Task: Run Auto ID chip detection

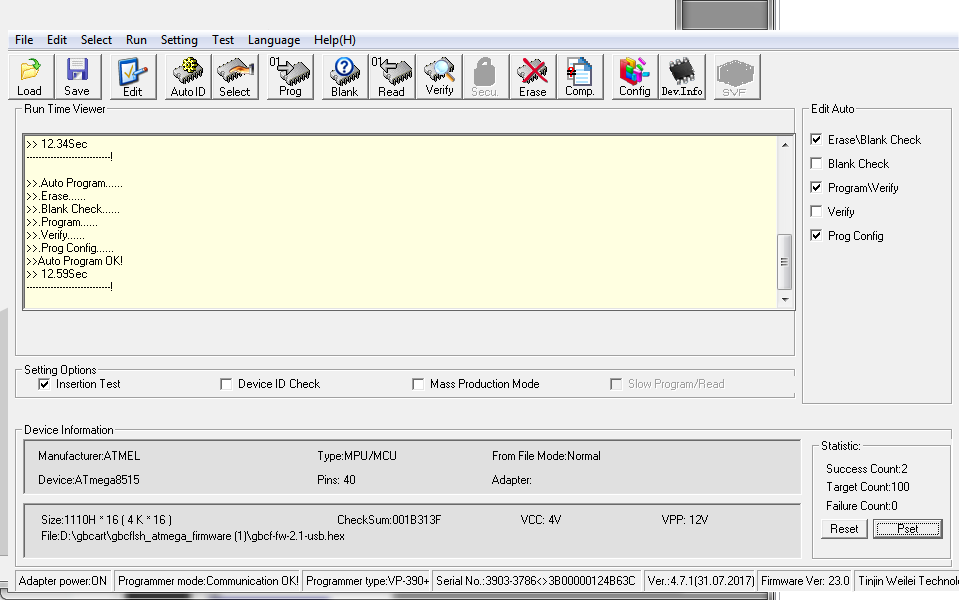Action: coord(186,75)
